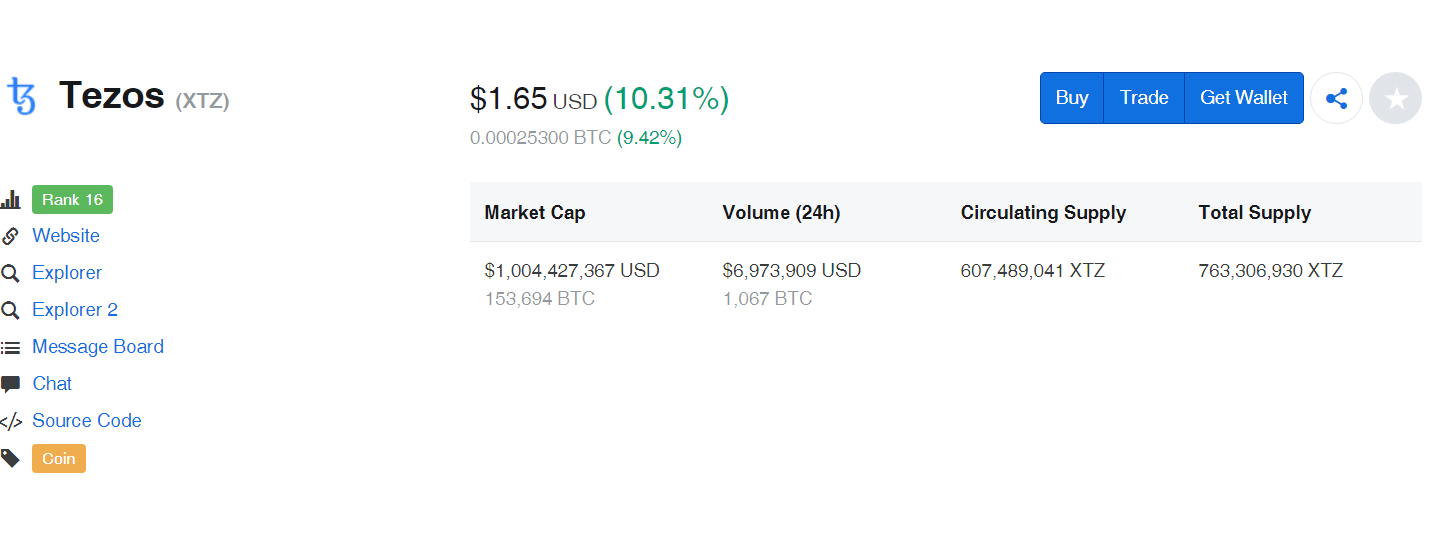Screen dimensions: 1442x537
Task: Click the Tezos logo icon
Action: [21, 97]
